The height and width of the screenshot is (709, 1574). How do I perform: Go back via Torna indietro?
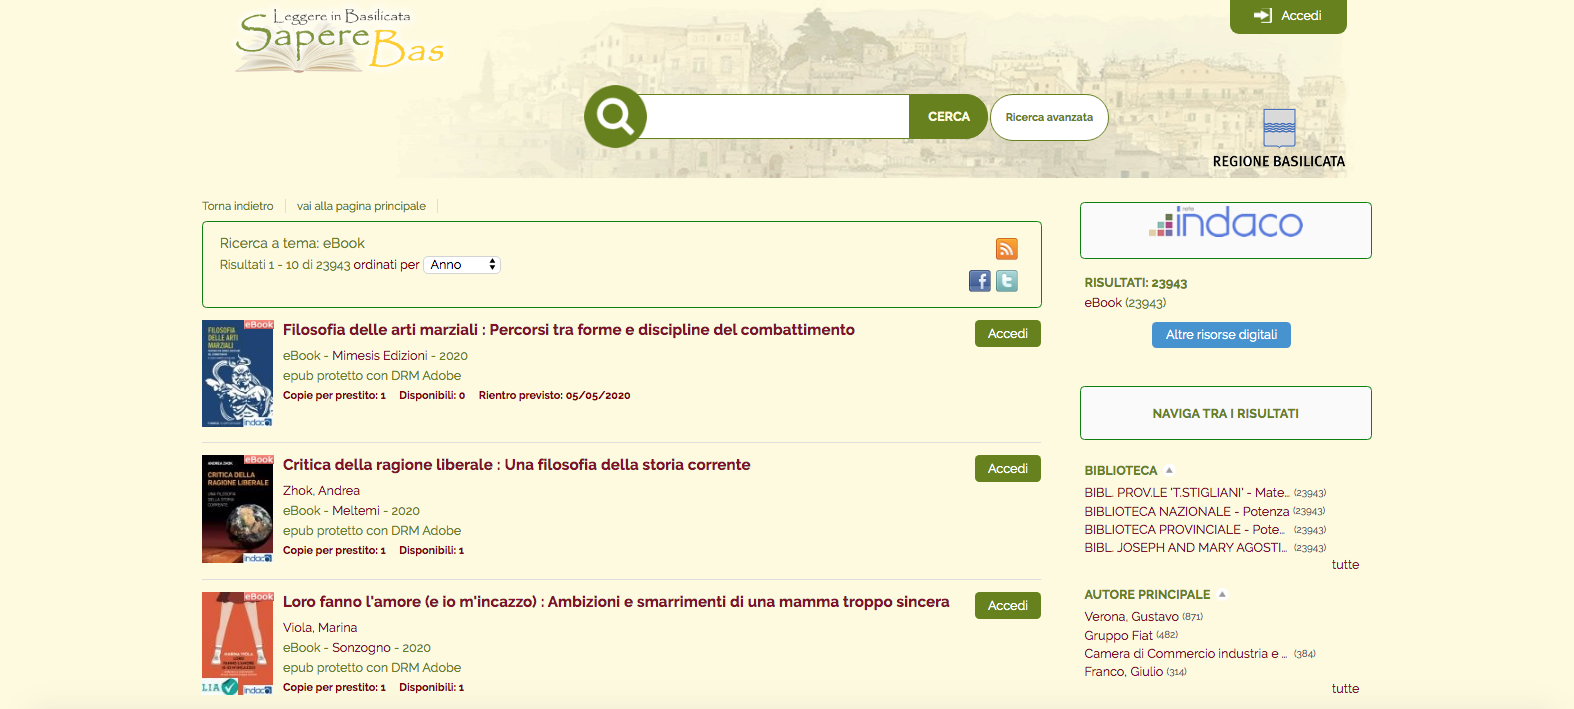pos(237,206)
